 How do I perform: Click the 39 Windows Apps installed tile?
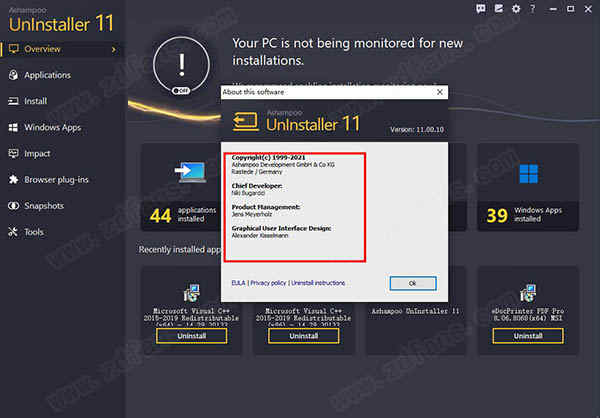(x=528, y=187)
